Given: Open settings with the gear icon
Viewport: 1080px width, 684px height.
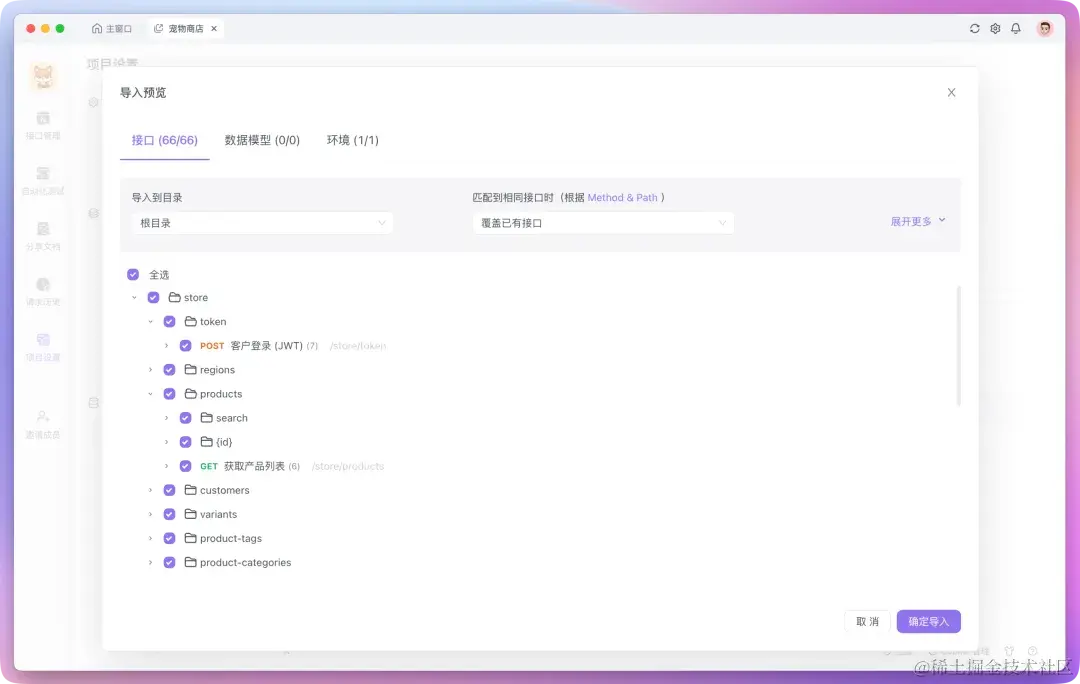Looking at the screenshot, I should tap(995, 28).
